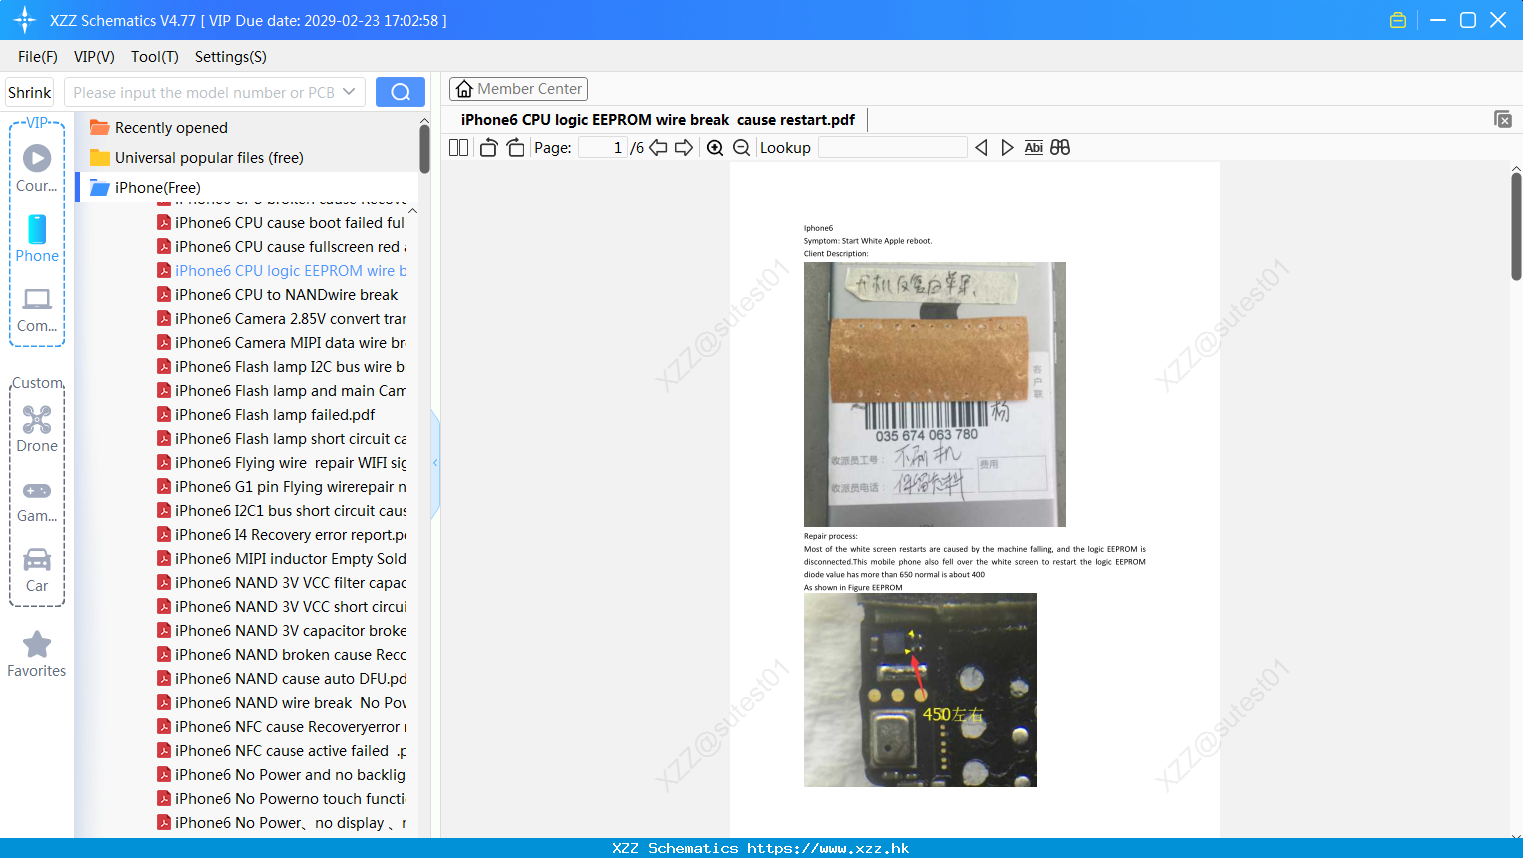Image resolution: width=1523 pixels, height=858 pixels.
Task: Click the binoculars search icon
Action: pyautogui.click(x=1060, y=148)
